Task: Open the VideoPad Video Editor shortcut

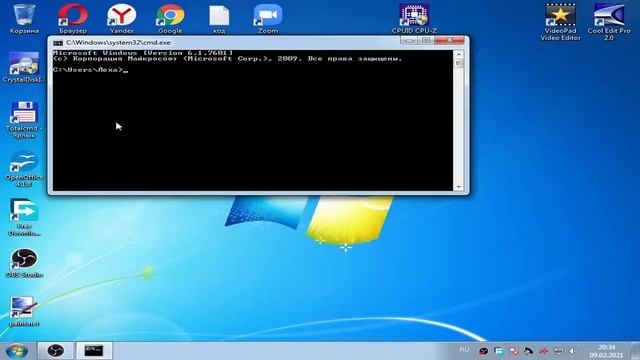Action: 560,22
